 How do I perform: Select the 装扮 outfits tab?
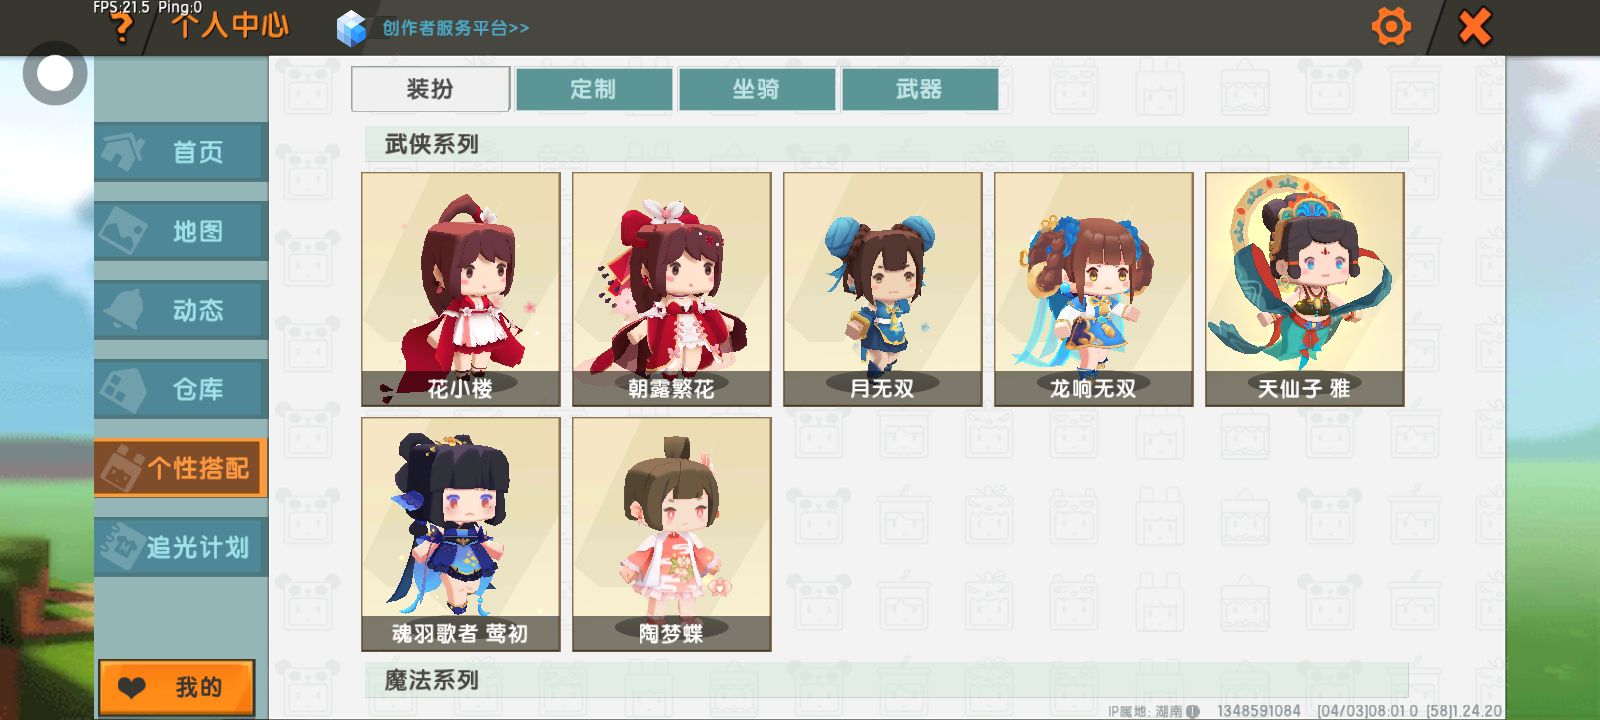431,89
